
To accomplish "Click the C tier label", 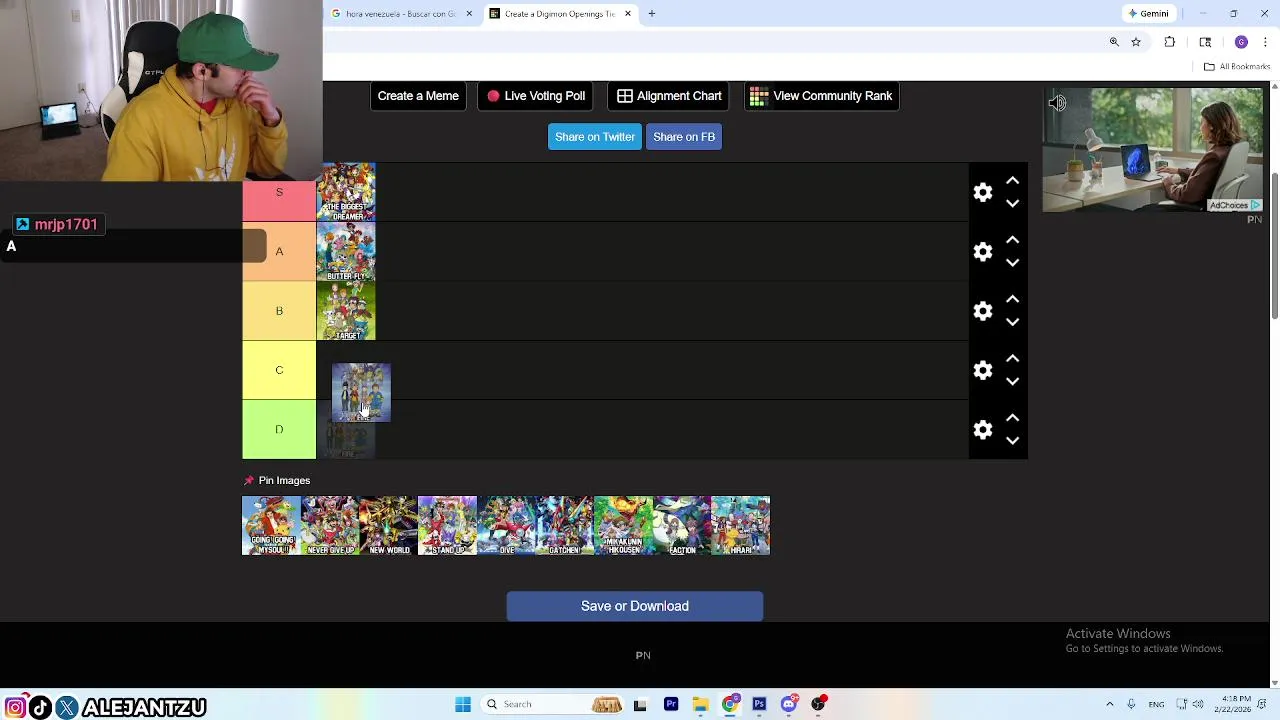I will (279, 370).
